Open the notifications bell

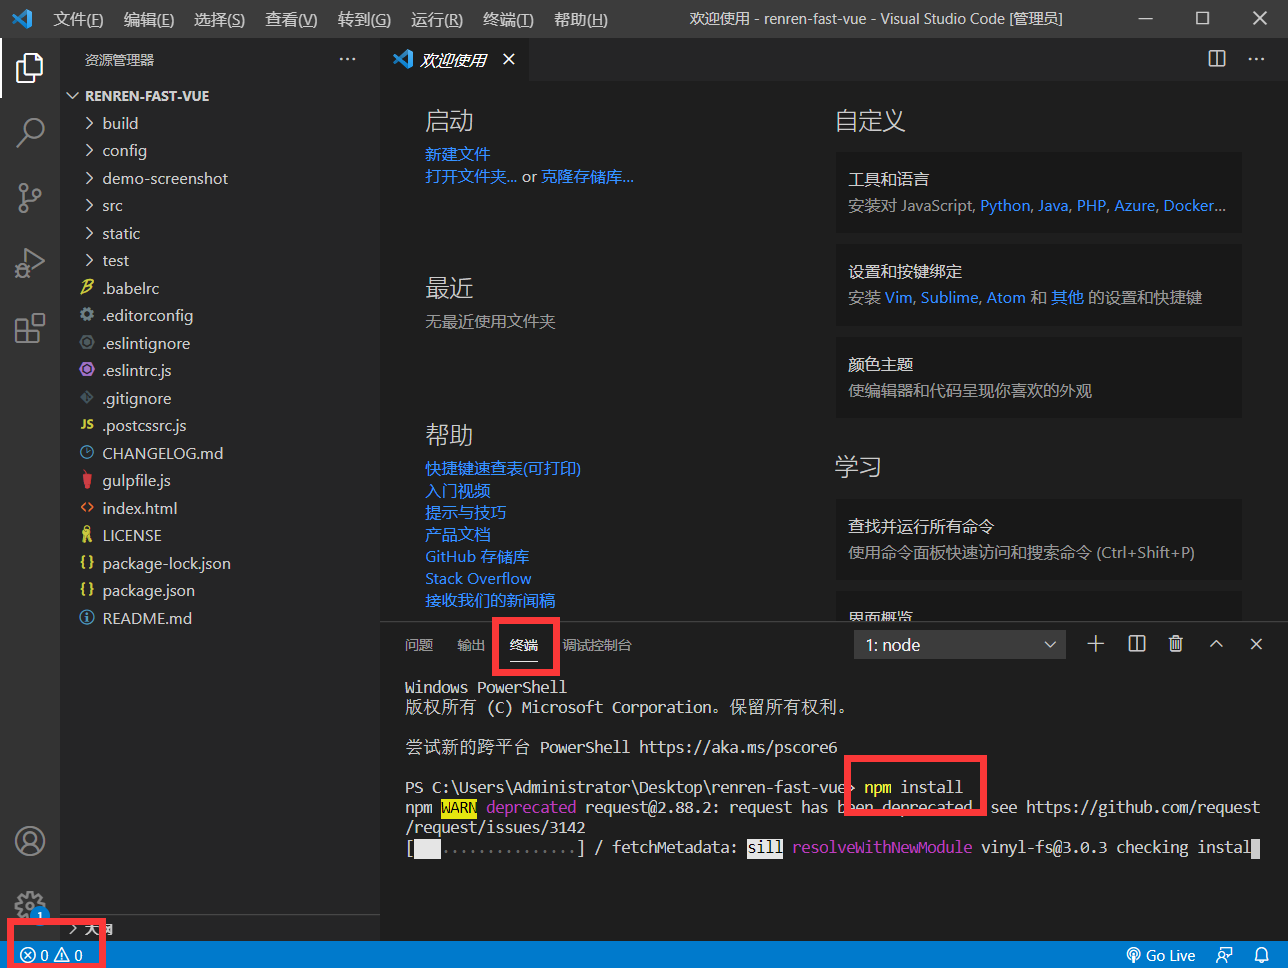point(1261,955)
